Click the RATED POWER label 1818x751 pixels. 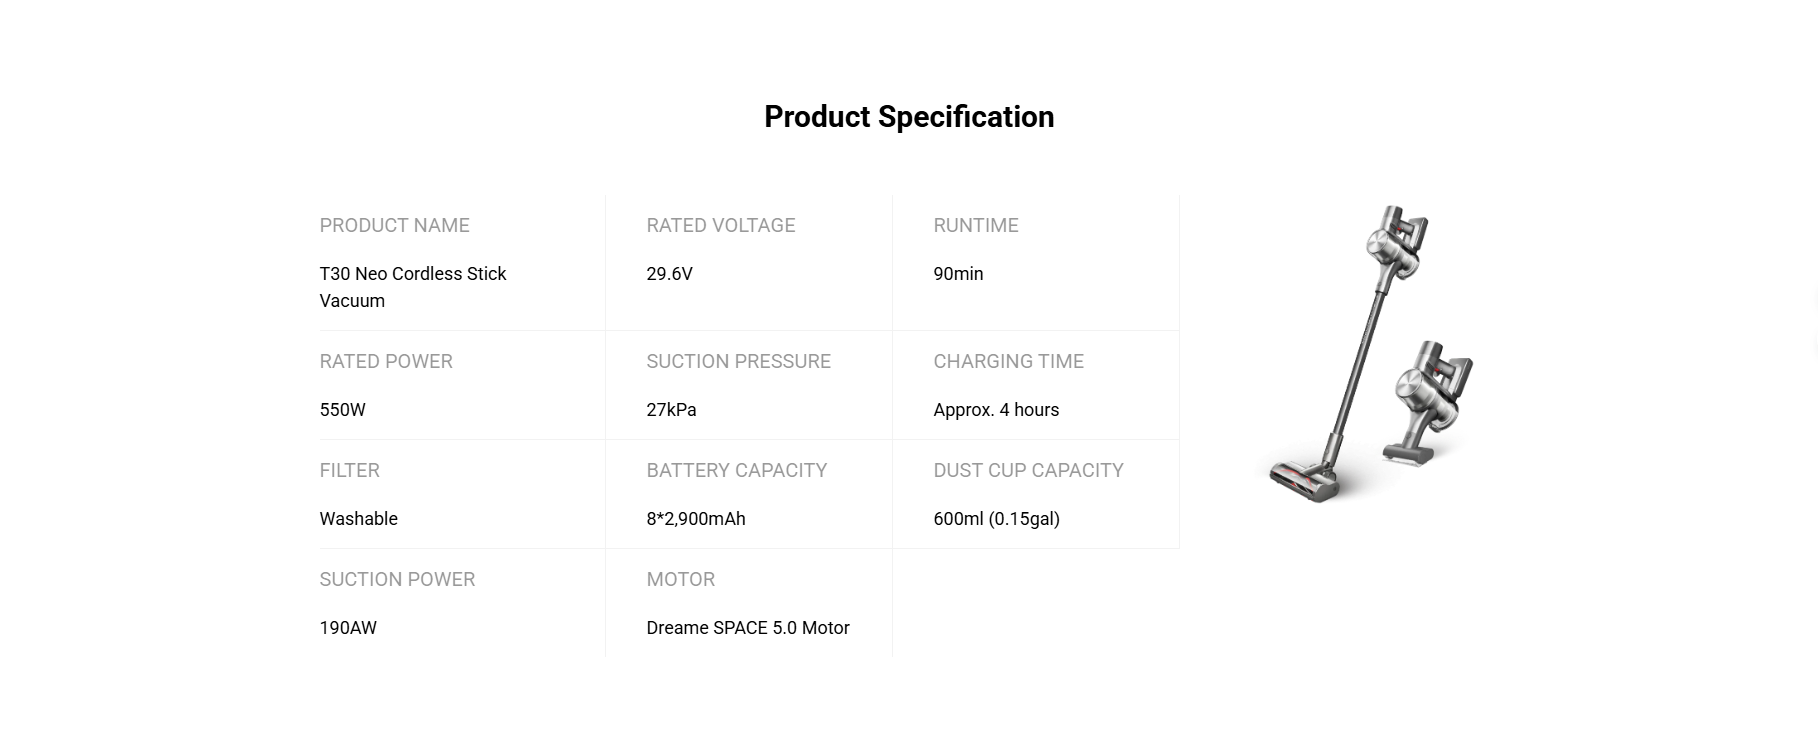[385, 362]
